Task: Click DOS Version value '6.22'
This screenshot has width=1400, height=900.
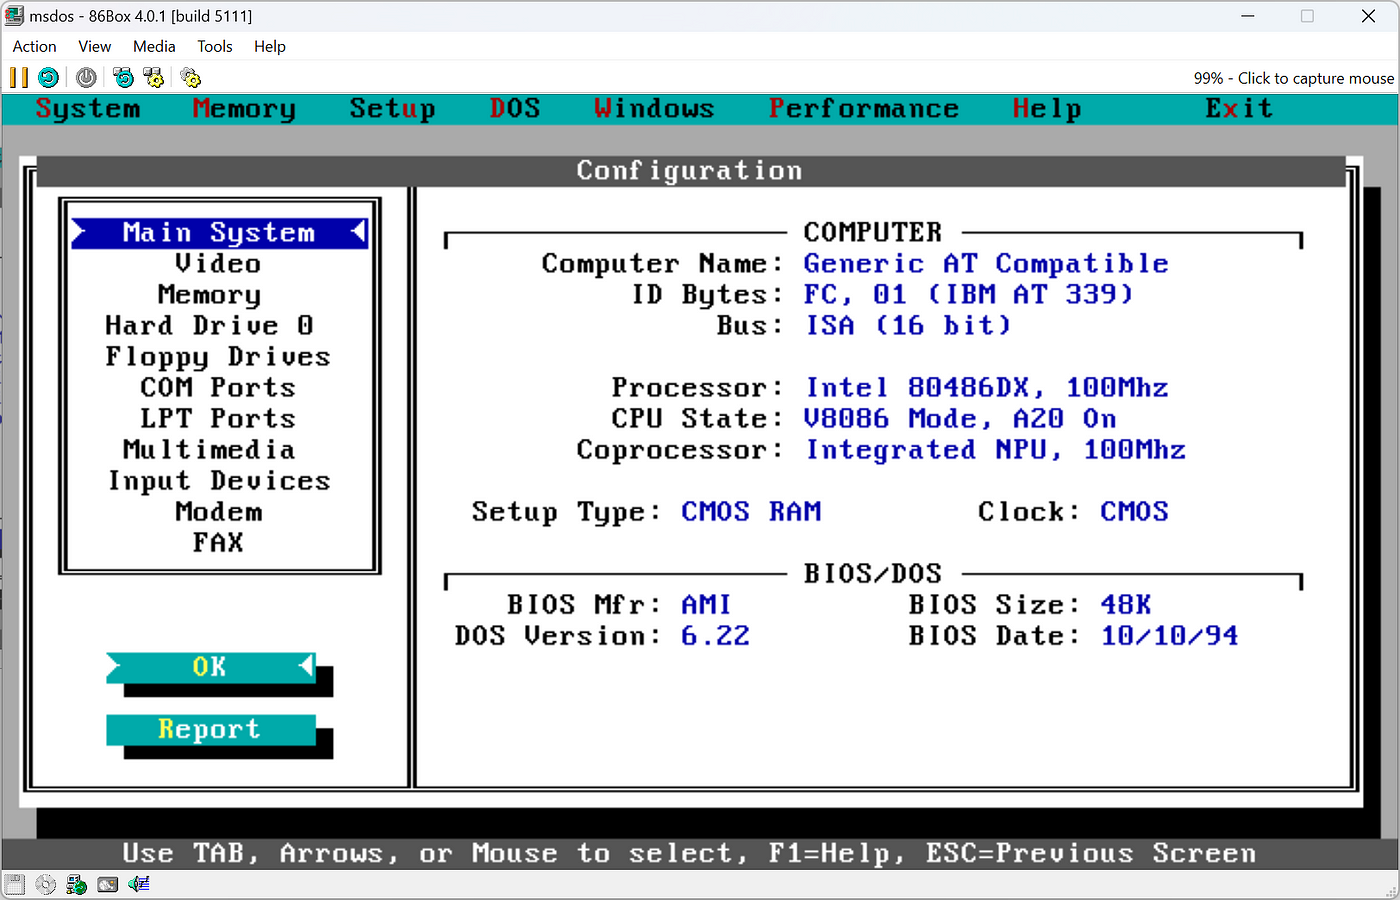Action: 715,635
